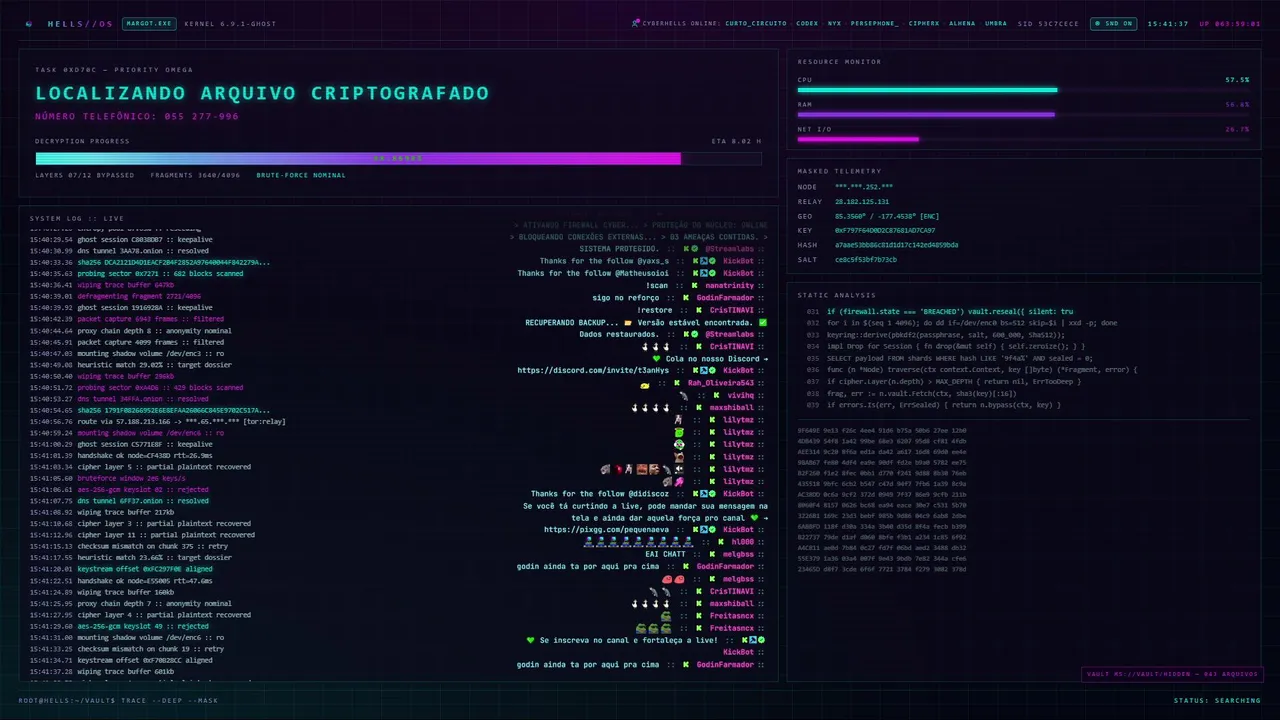The height and width of the screenshot is (720, 1280).
Task: Click the yellow emoji in Rah_Oliveira543's message
Action: point(645,383)
